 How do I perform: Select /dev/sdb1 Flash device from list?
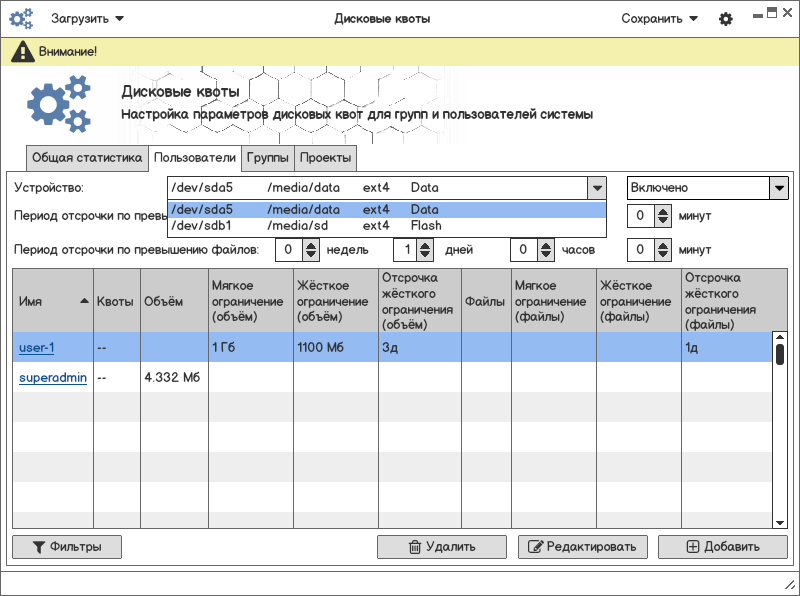pos(387,226)
